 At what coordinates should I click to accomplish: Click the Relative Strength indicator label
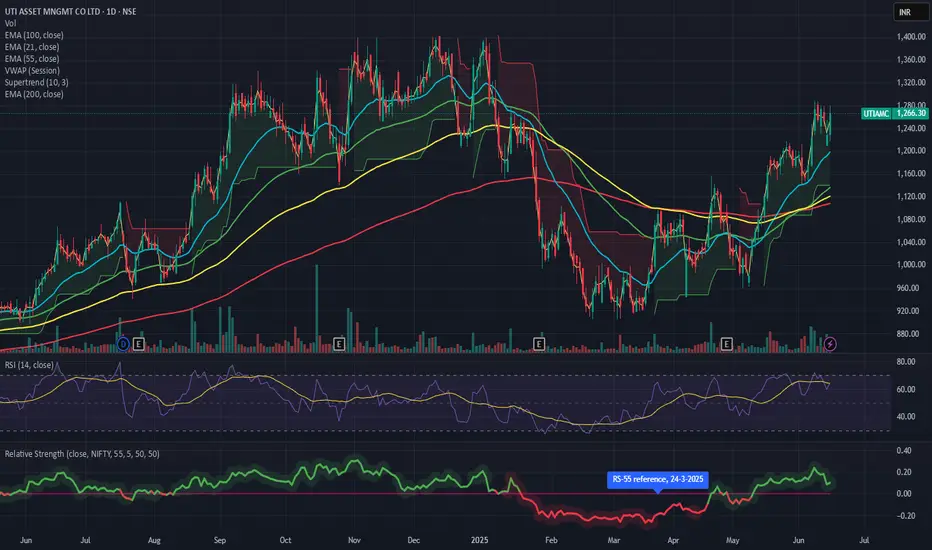(x=82, y=454)
